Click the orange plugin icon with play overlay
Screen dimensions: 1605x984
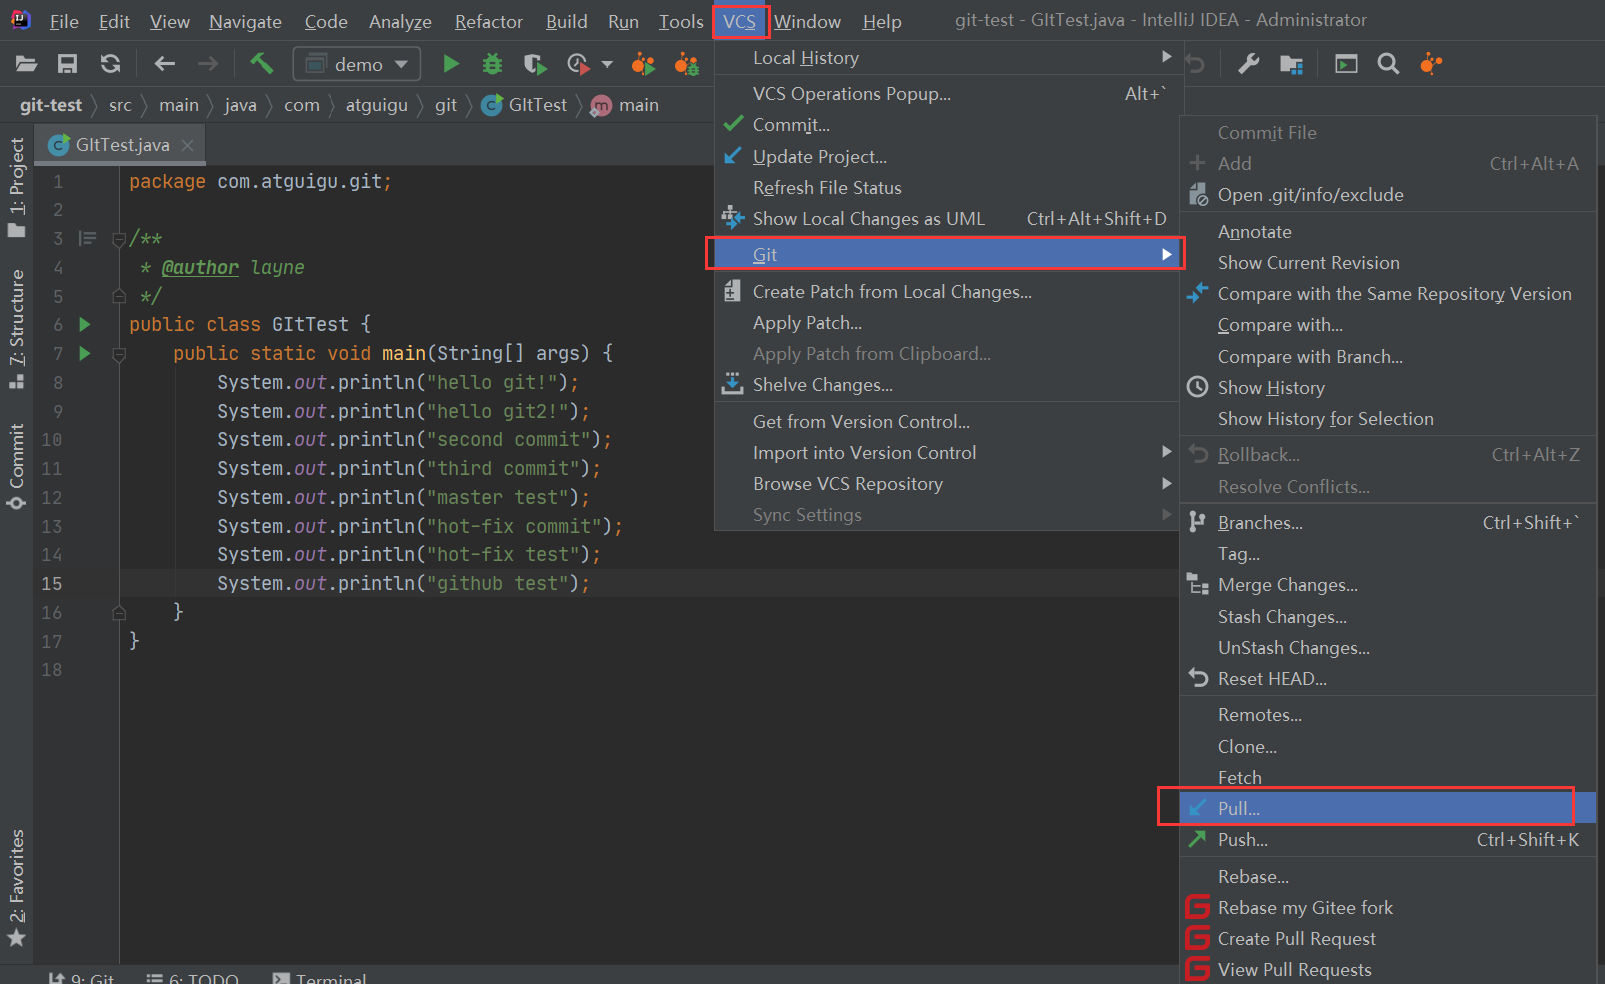[643, 64]
